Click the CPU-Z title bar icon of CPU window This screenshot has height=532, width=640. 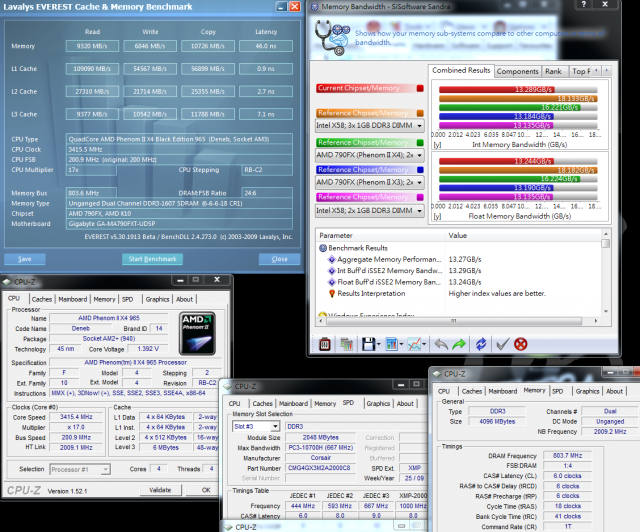coord(7,282)
